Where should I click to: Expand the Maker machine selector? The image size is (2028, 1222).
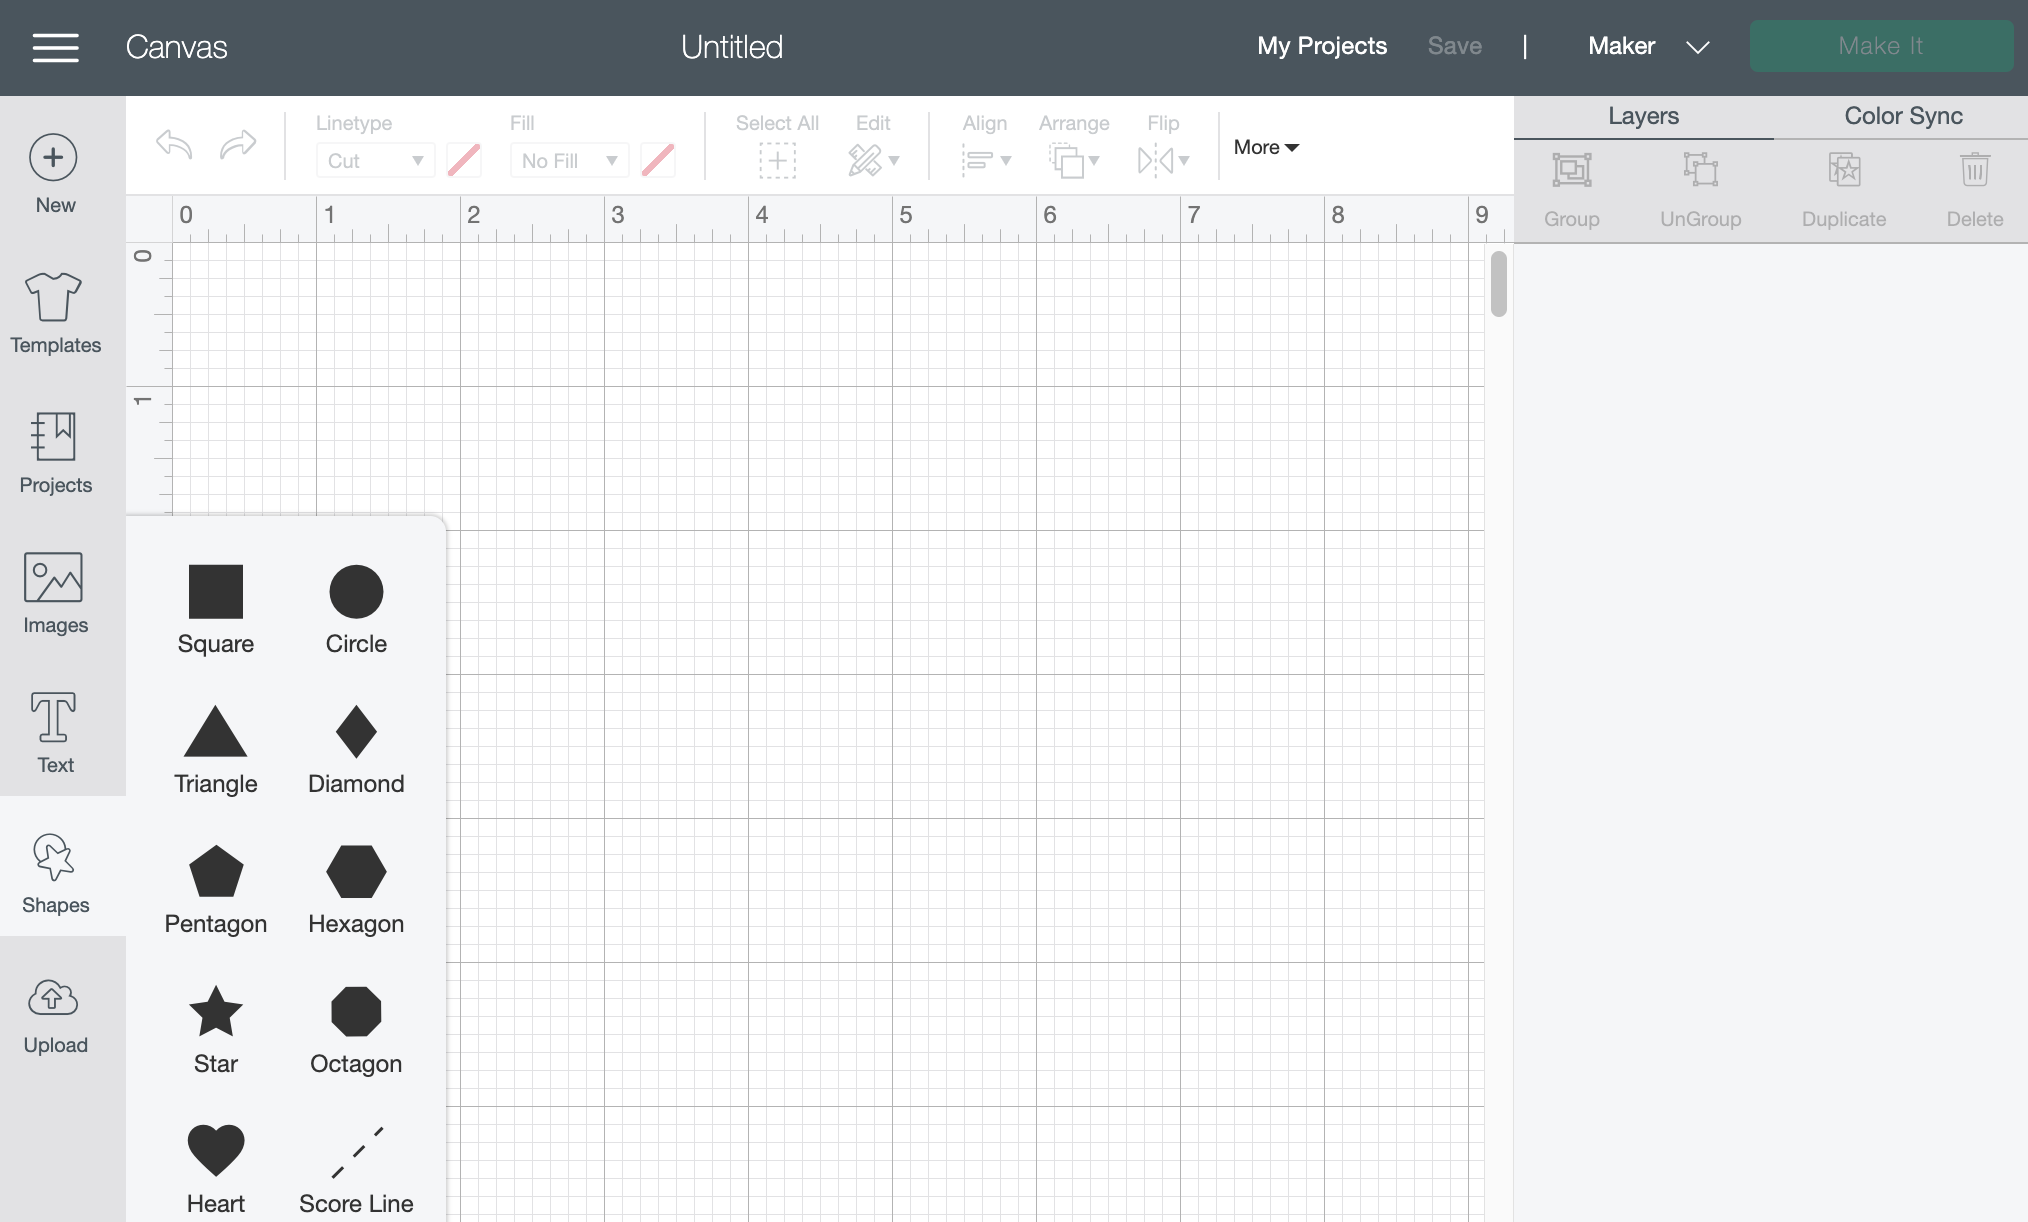(1649, 46)
